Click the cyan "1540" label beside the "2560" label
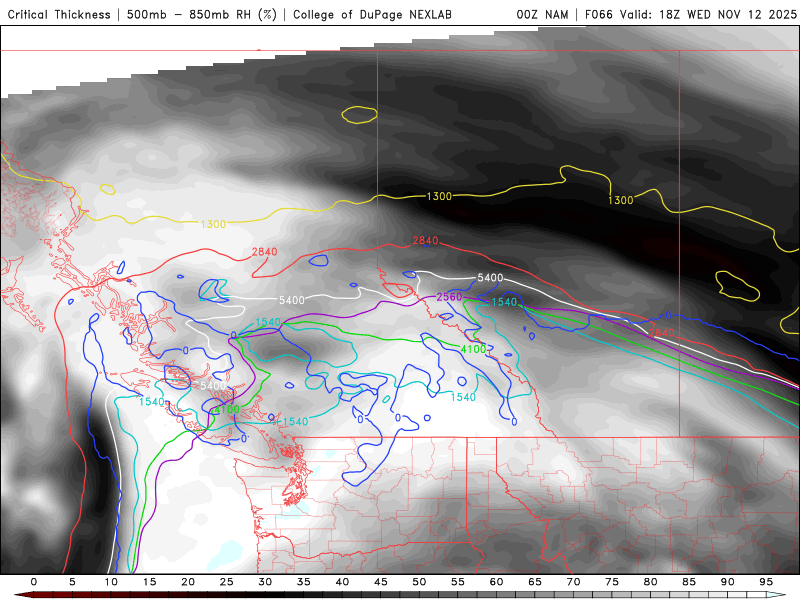Viewport: 800px width, 600px height. [x=504, y=302]
